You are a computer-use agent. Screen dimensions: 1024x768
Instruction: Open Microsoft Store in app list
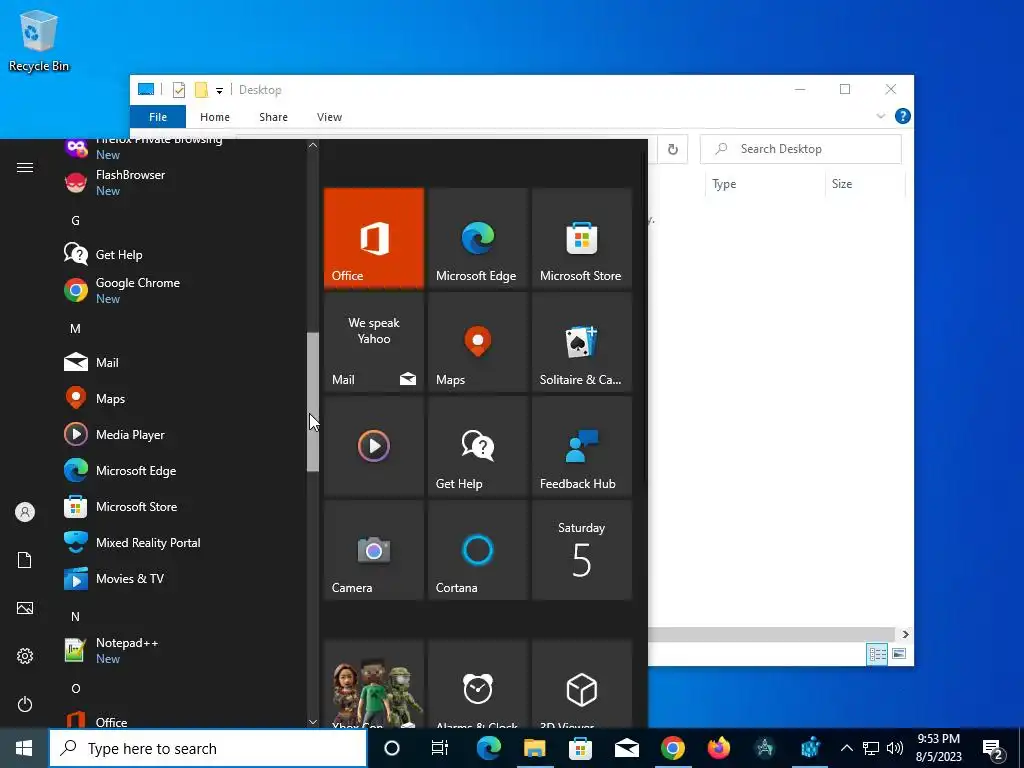[183, 506]
